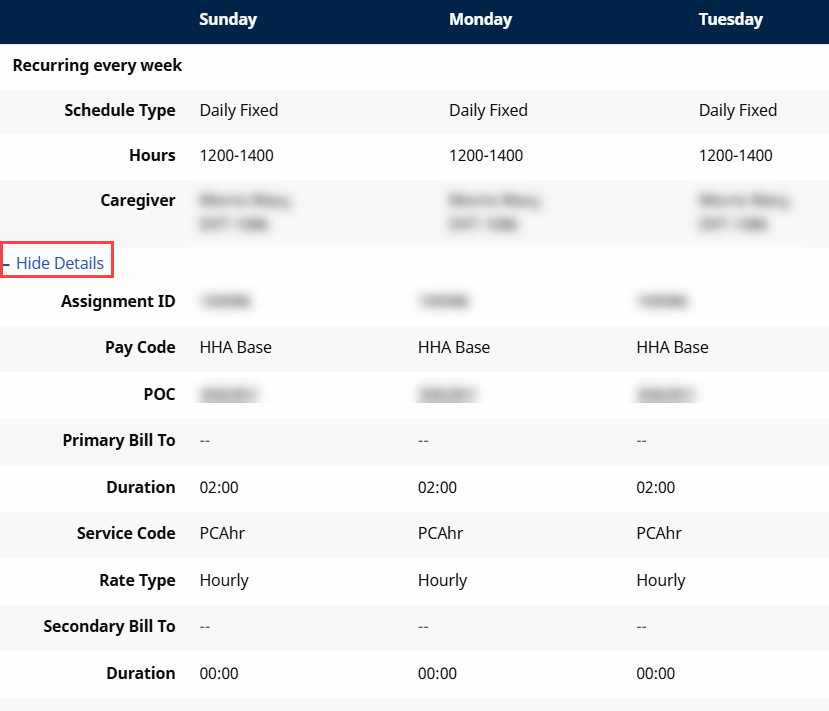Select Monday's HHA Base pay code
Viewport: 829px width, 711px height.
tap(454, 347)
